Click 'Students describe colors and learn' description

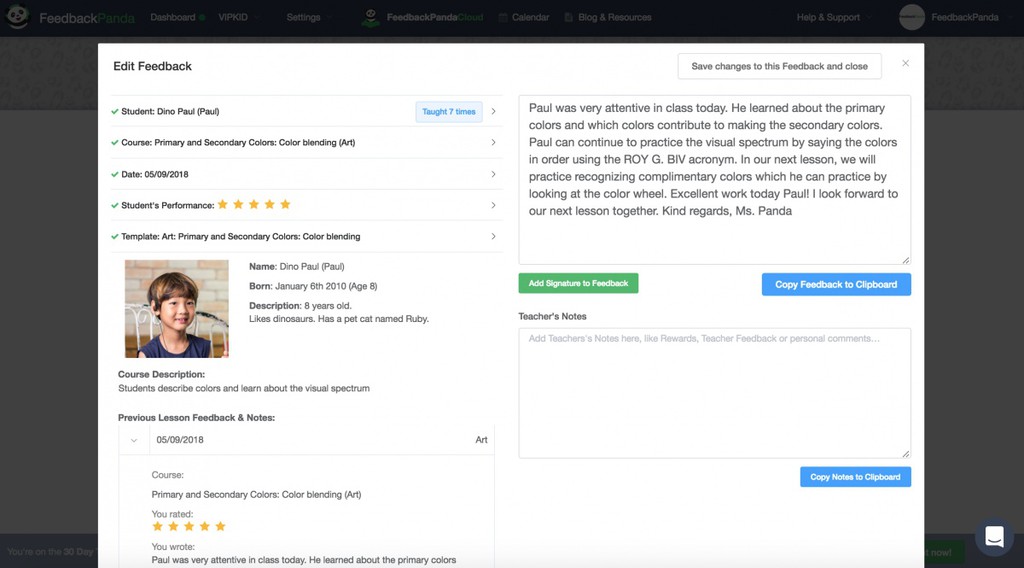pos(244,388)
